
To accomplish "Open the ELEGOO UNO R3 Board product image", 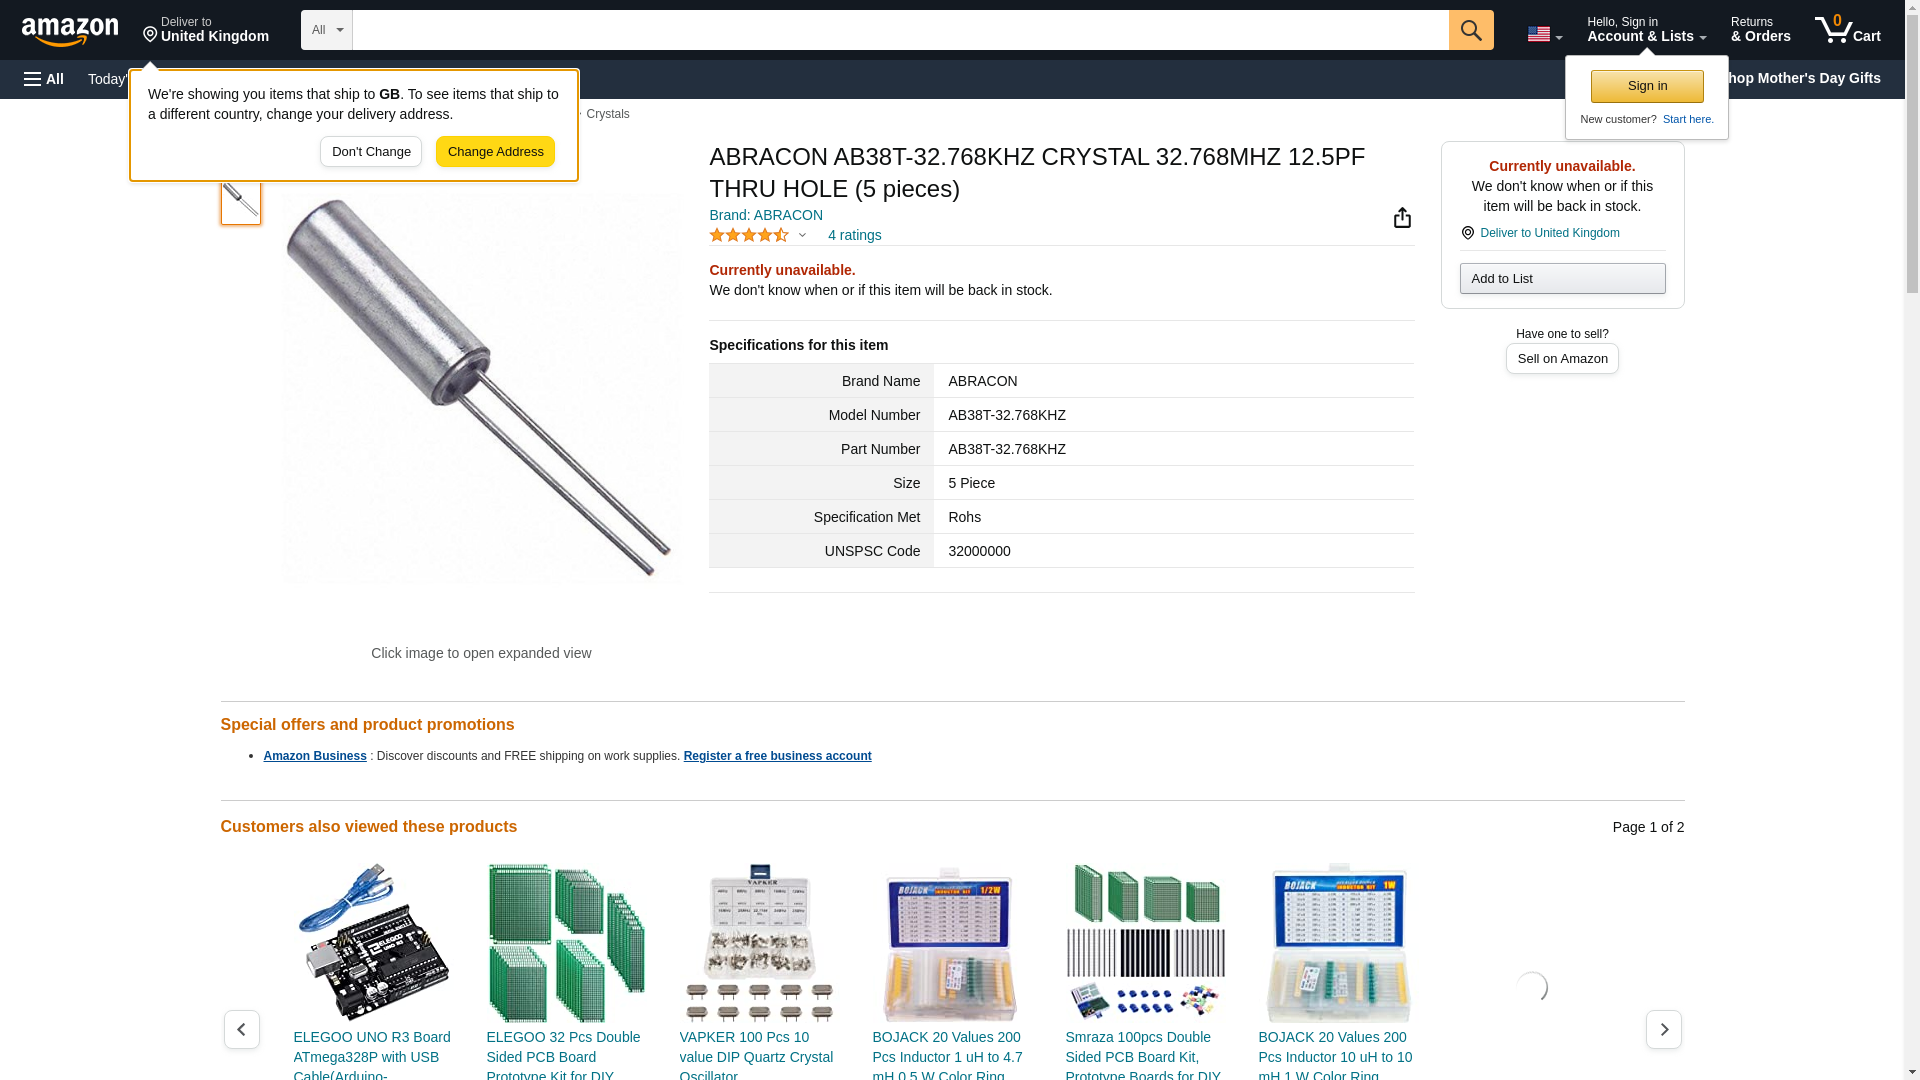I will 373,942.
